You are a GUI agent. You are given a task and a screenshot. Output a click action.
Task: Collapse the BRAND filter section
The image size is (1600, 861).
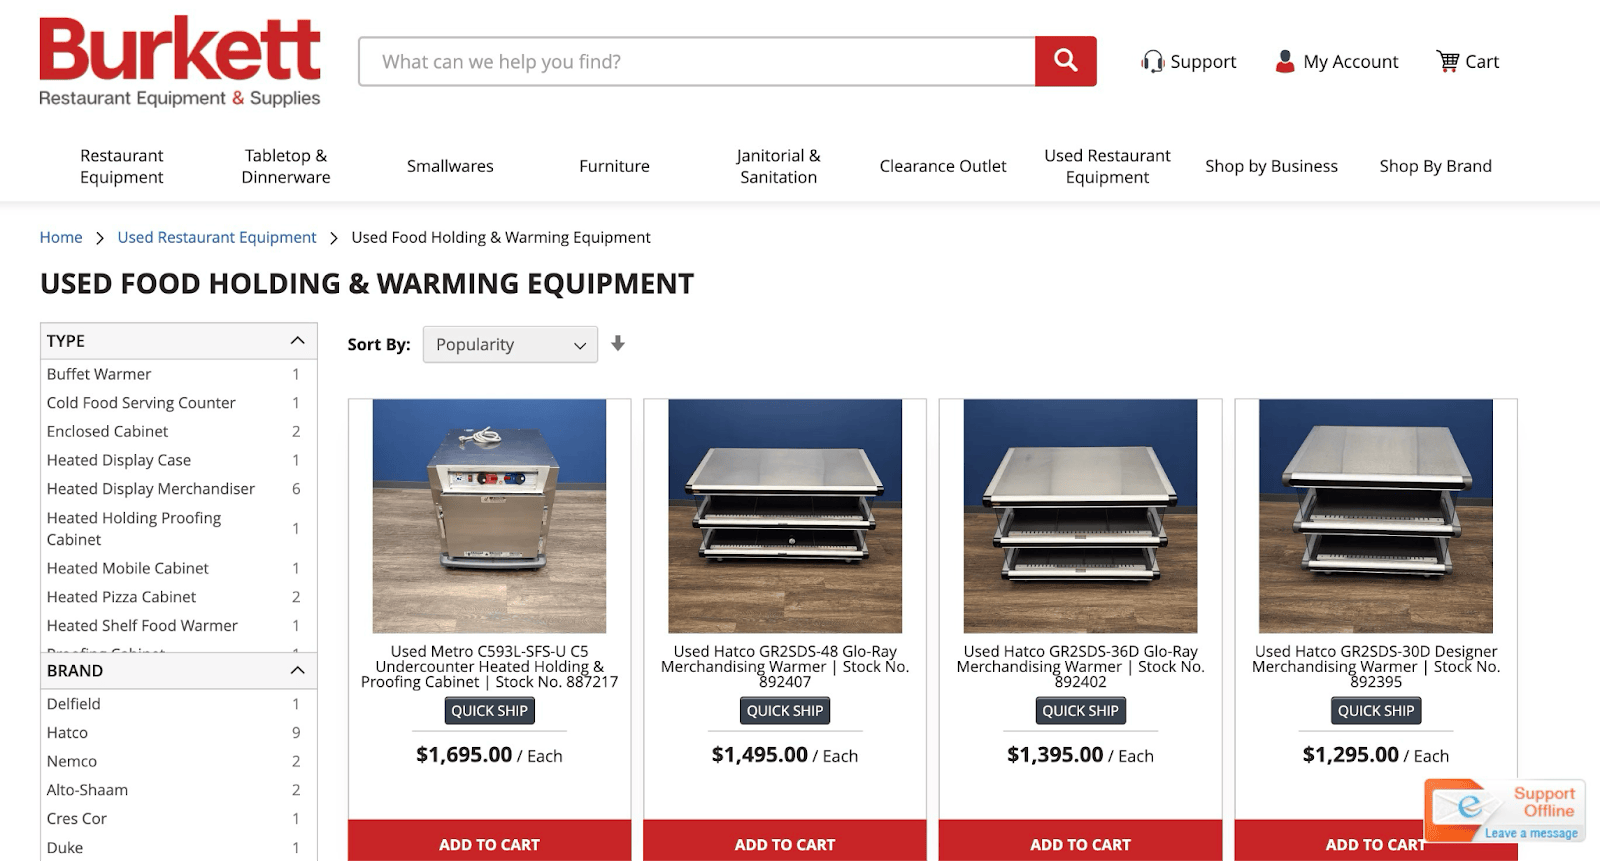tap(297, 670)
